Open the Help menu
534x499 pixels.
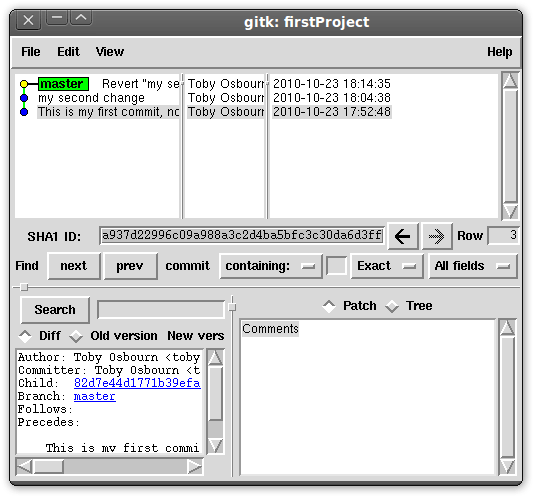(499, 52)
